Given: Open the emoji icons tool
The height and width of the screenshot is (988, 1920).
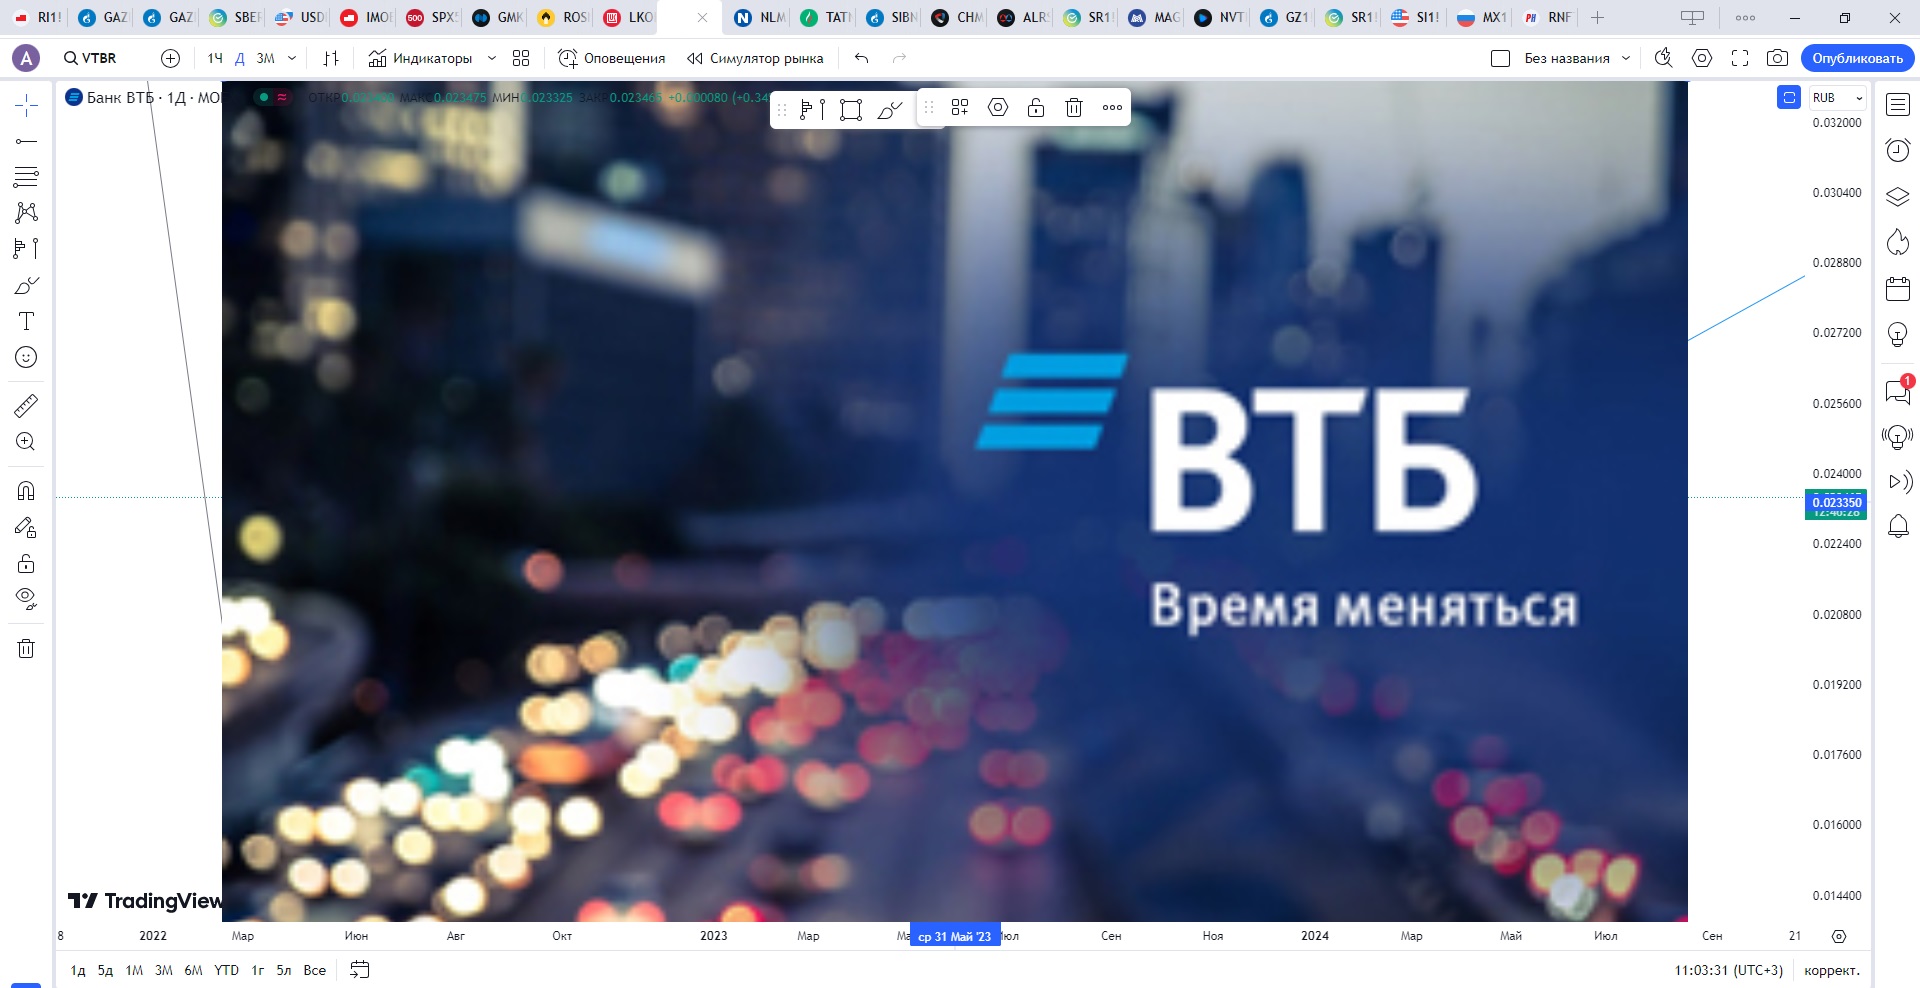Looking at the screenshot, I should point(26,357).
